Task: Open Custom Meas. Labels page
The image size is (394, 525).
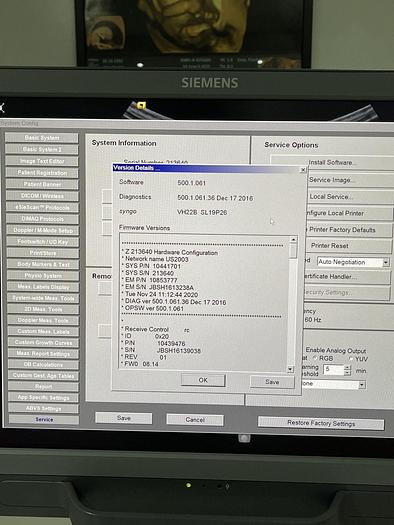Action: pos(44,331)
